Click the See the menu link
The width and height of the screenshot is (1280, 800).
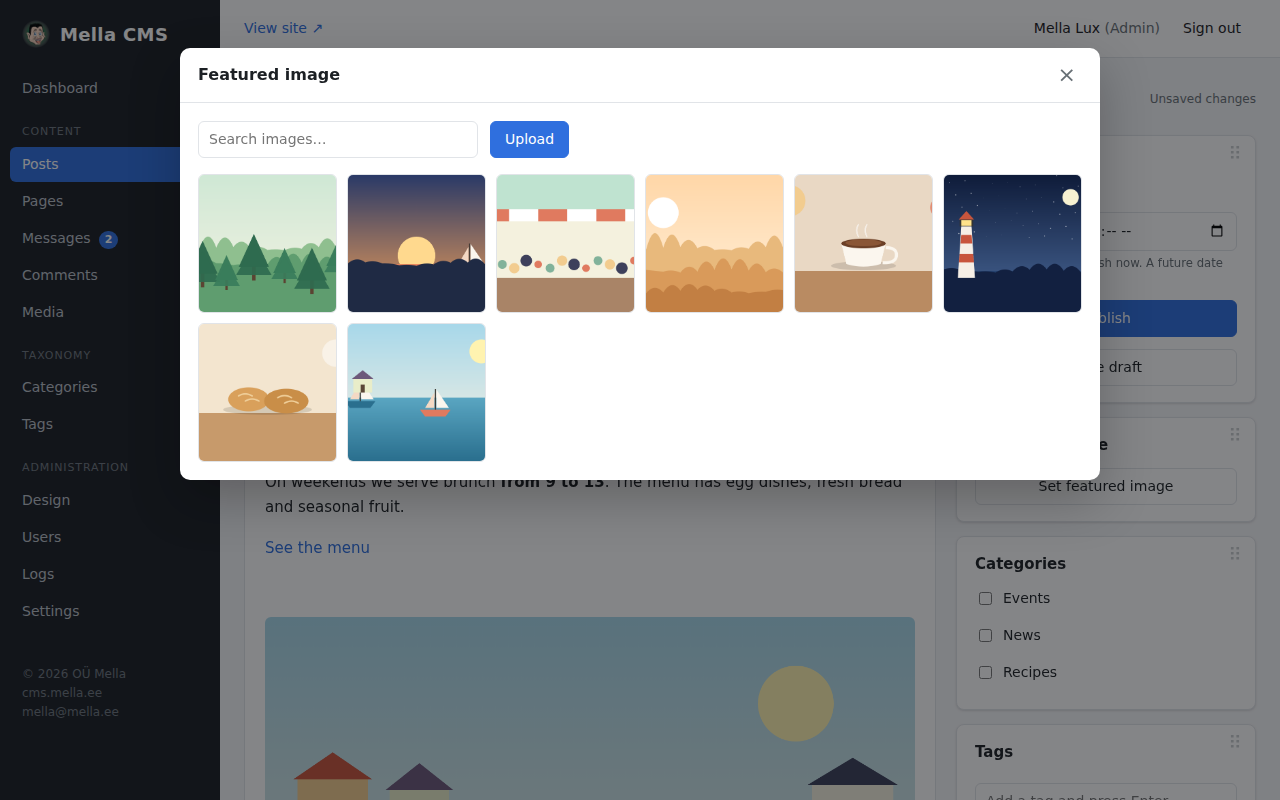click(x=317, y=548)
